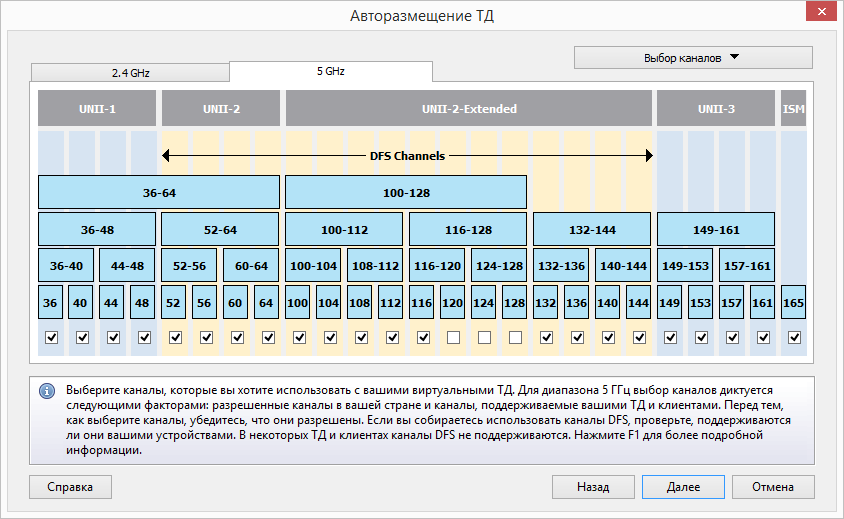Click the info icon in description box

coord(47,391)
